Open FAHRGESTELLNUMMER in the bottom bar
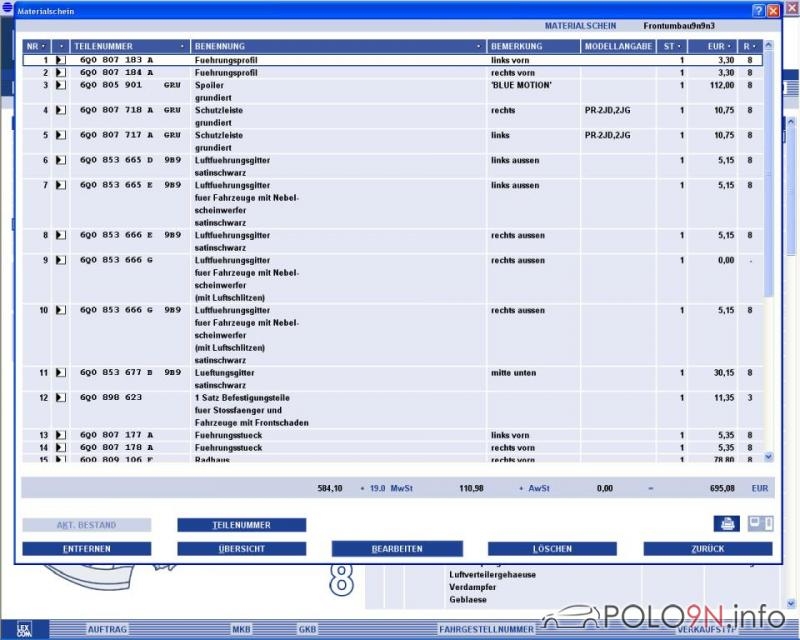Image resolution: width=800 pixels, height=640 pixels. pos(485,629)
